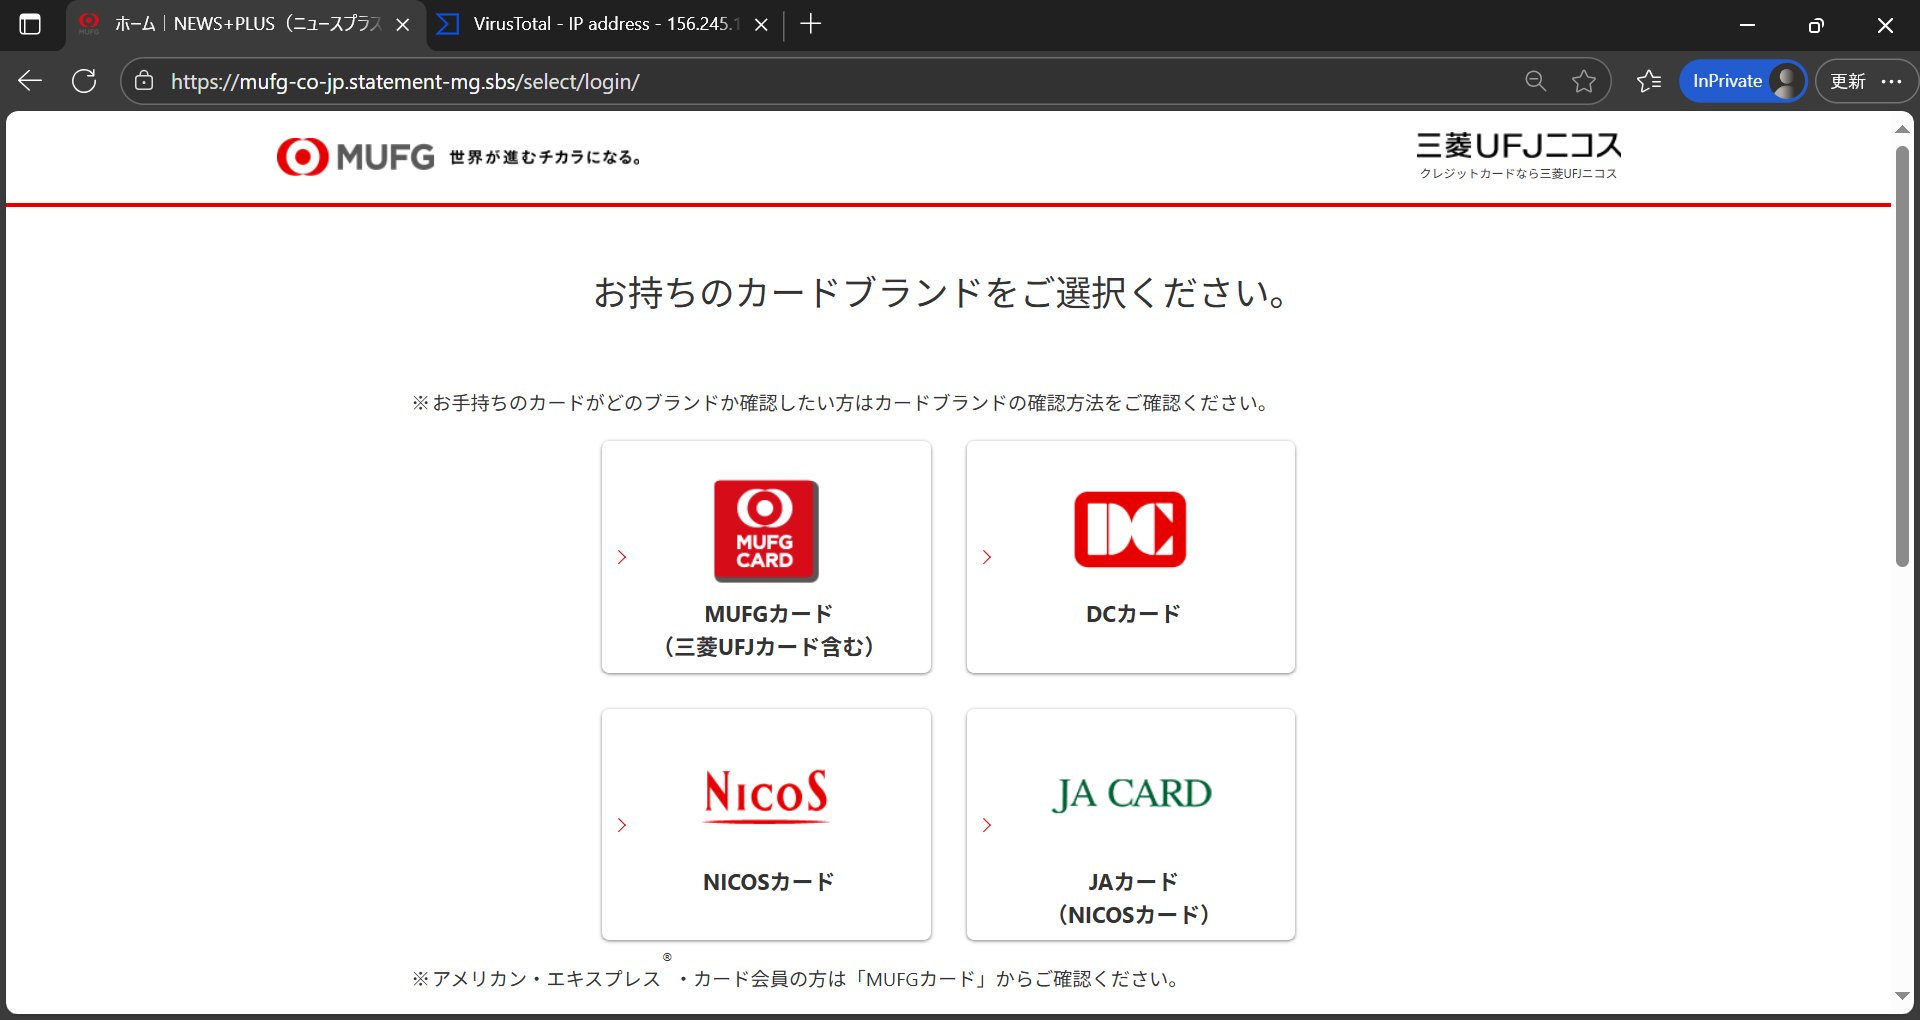Image resolution: width=1920 pixels, height=1020 pixels.
Task: Select the DC card brand logo
Action: [x=1130, y=529]
